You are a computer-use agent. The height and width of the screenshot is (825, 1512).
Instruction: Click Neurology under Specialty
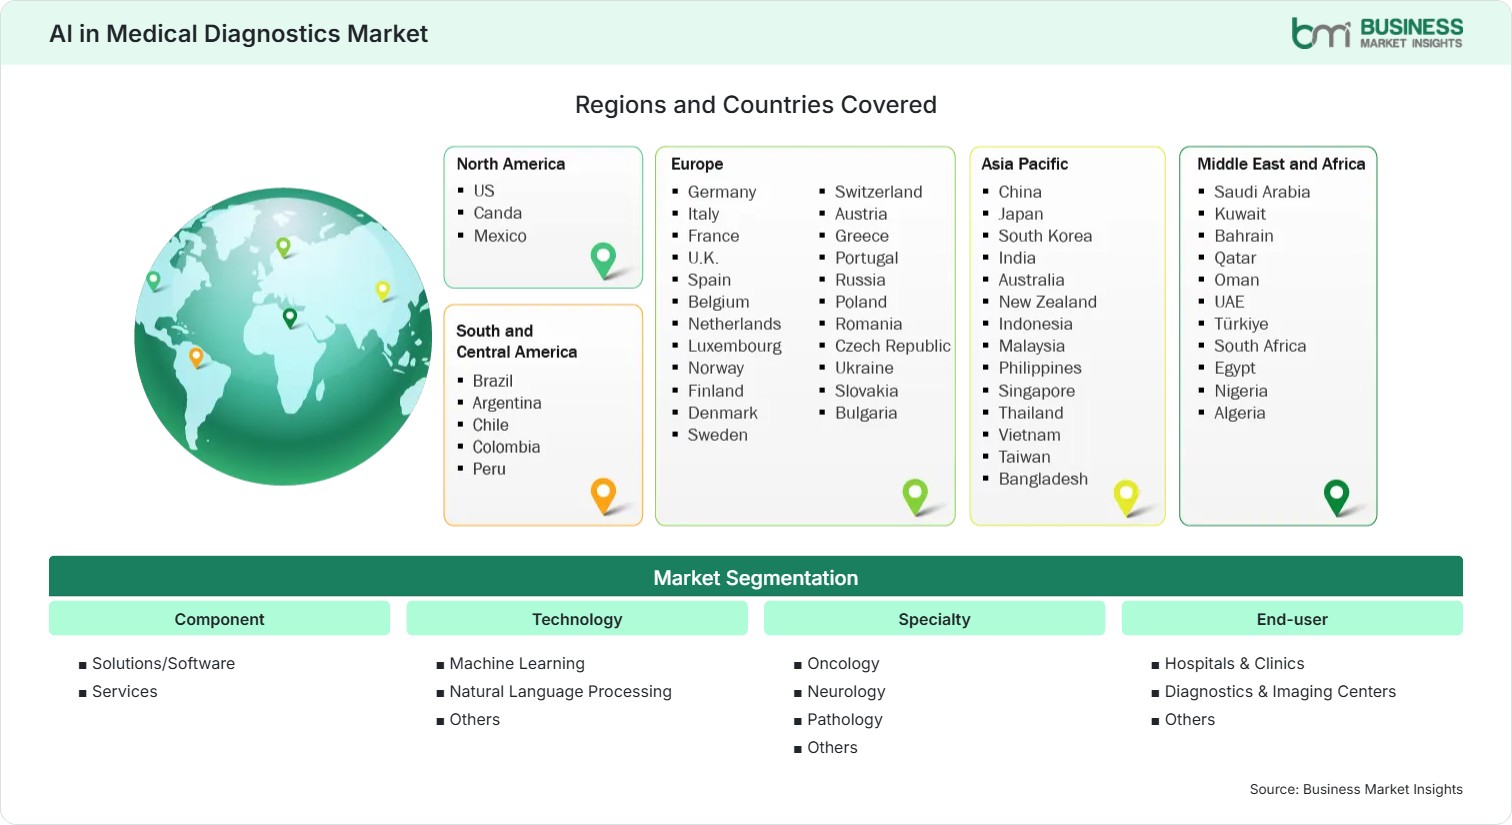847,691
